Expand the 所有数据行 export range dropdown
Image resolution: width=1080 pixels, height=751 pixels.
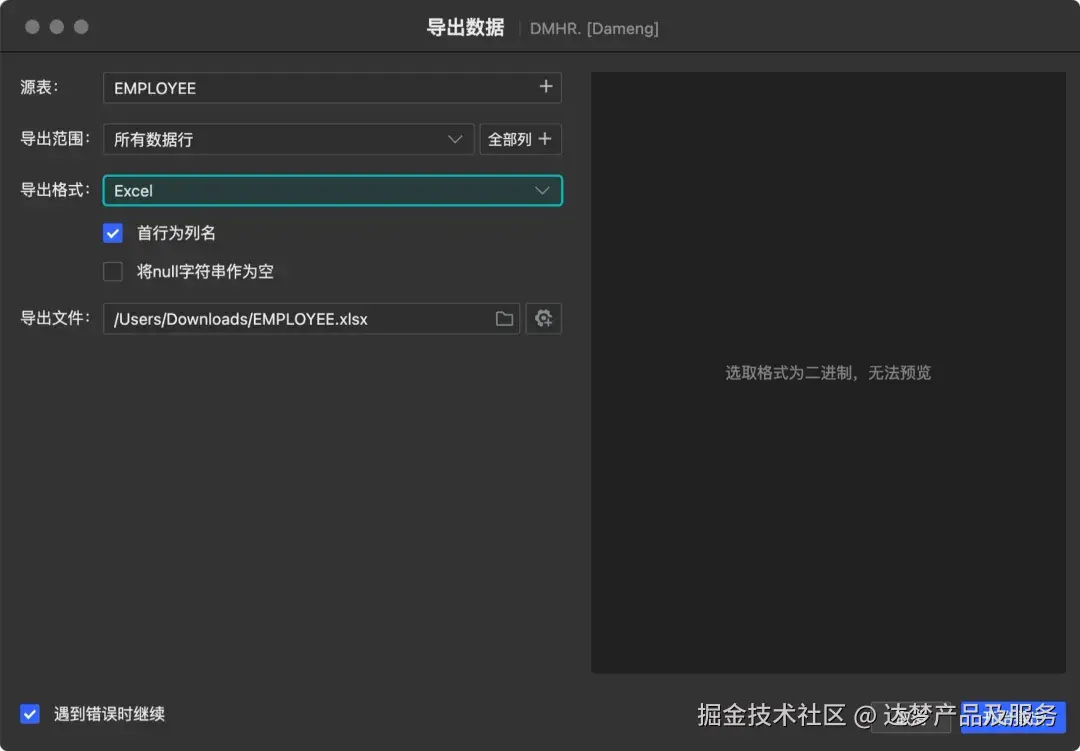pos(289,139)
